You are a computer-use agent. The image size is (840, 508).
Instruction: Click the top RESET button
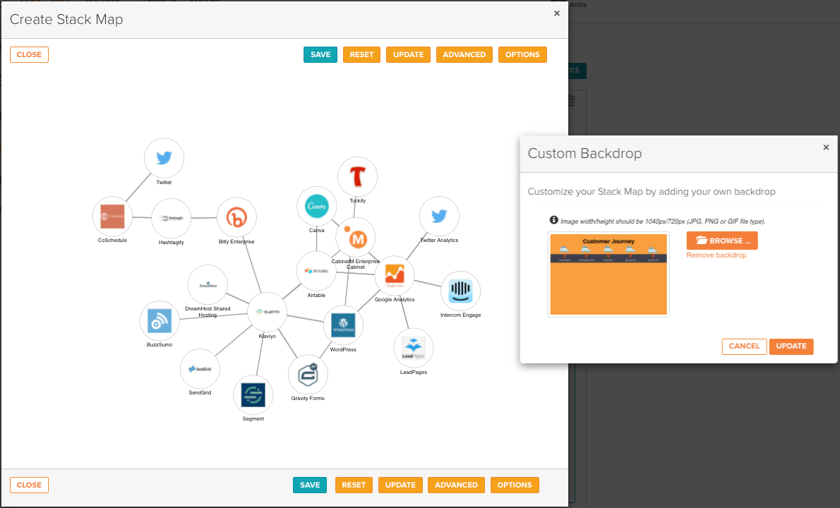[362, 55]
